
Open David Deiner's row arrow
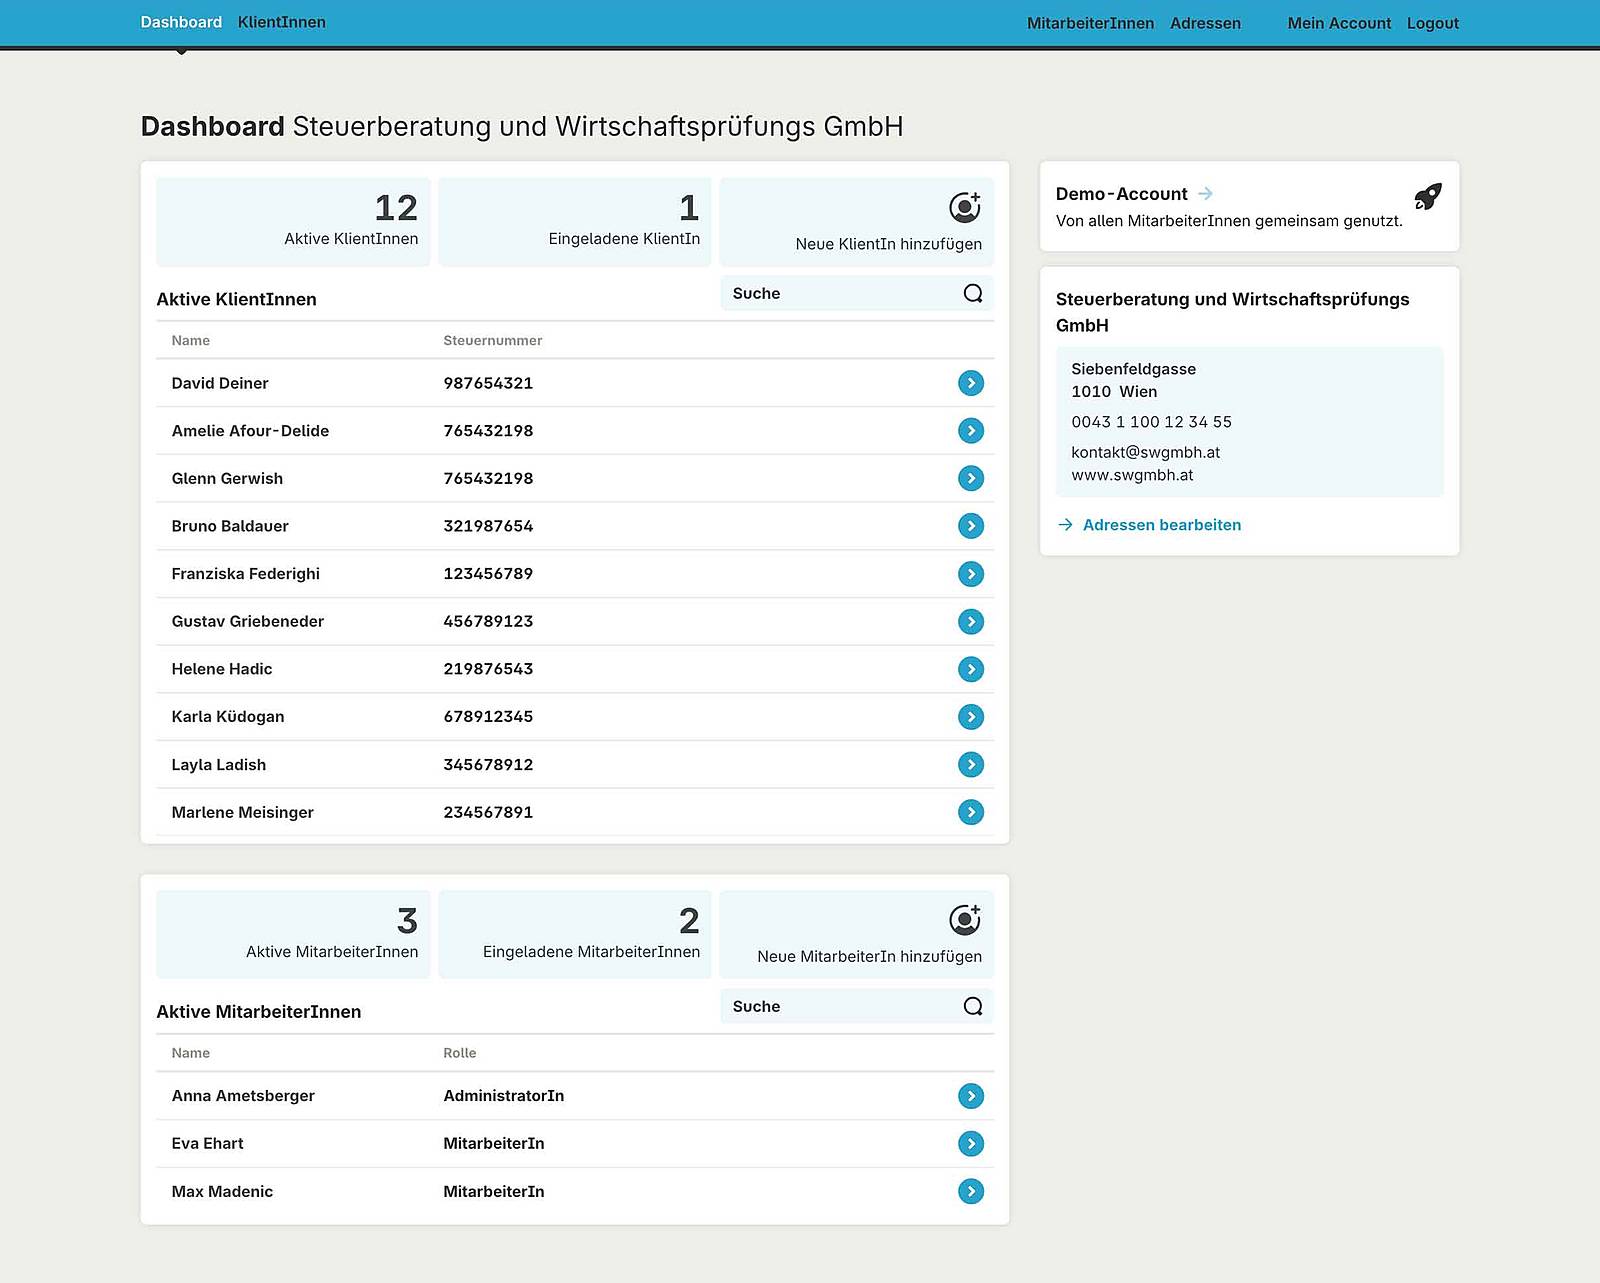[x=970, y=383]
